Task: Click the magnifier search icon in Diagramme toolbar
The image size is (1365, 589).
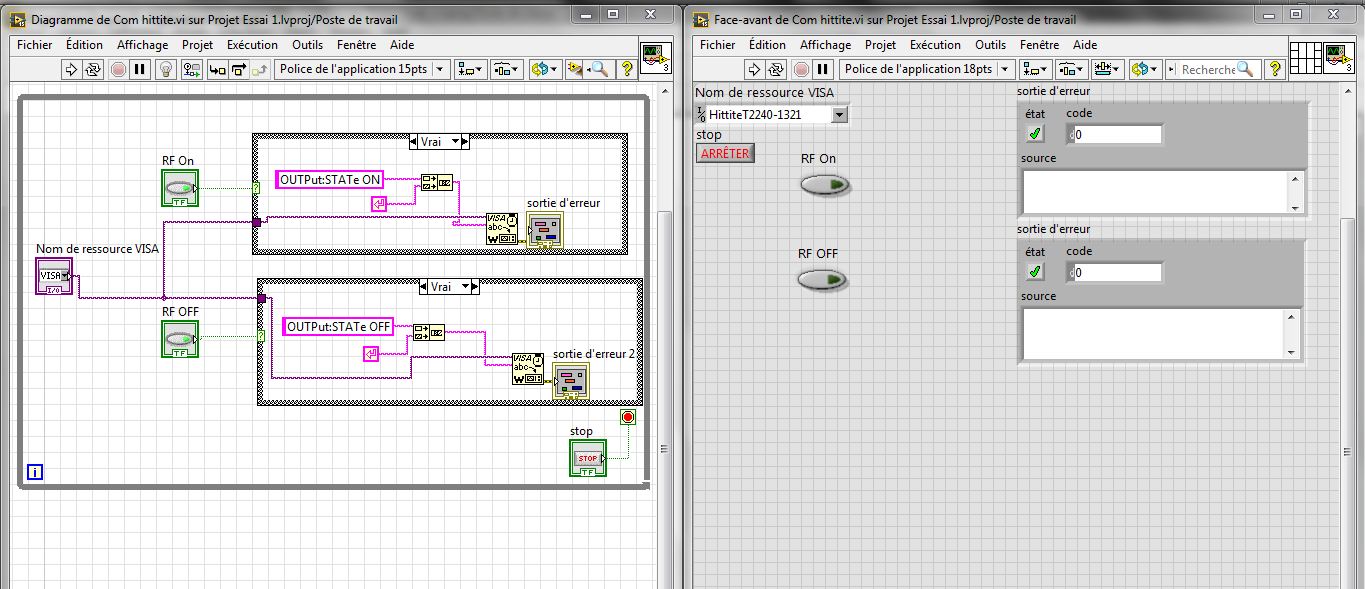Action: point(599,69)
